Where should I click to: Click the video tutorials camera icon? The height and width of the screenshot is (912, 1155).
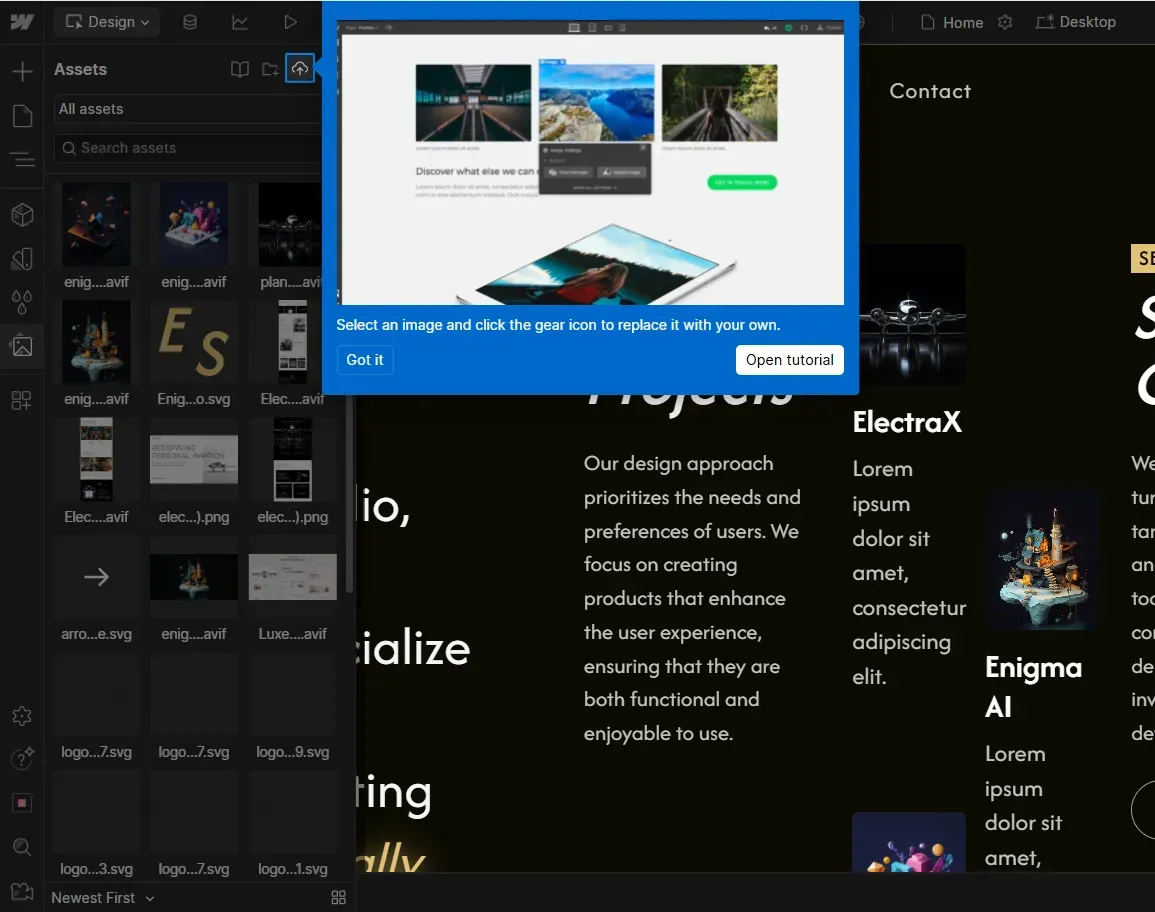tap(22, 891)
